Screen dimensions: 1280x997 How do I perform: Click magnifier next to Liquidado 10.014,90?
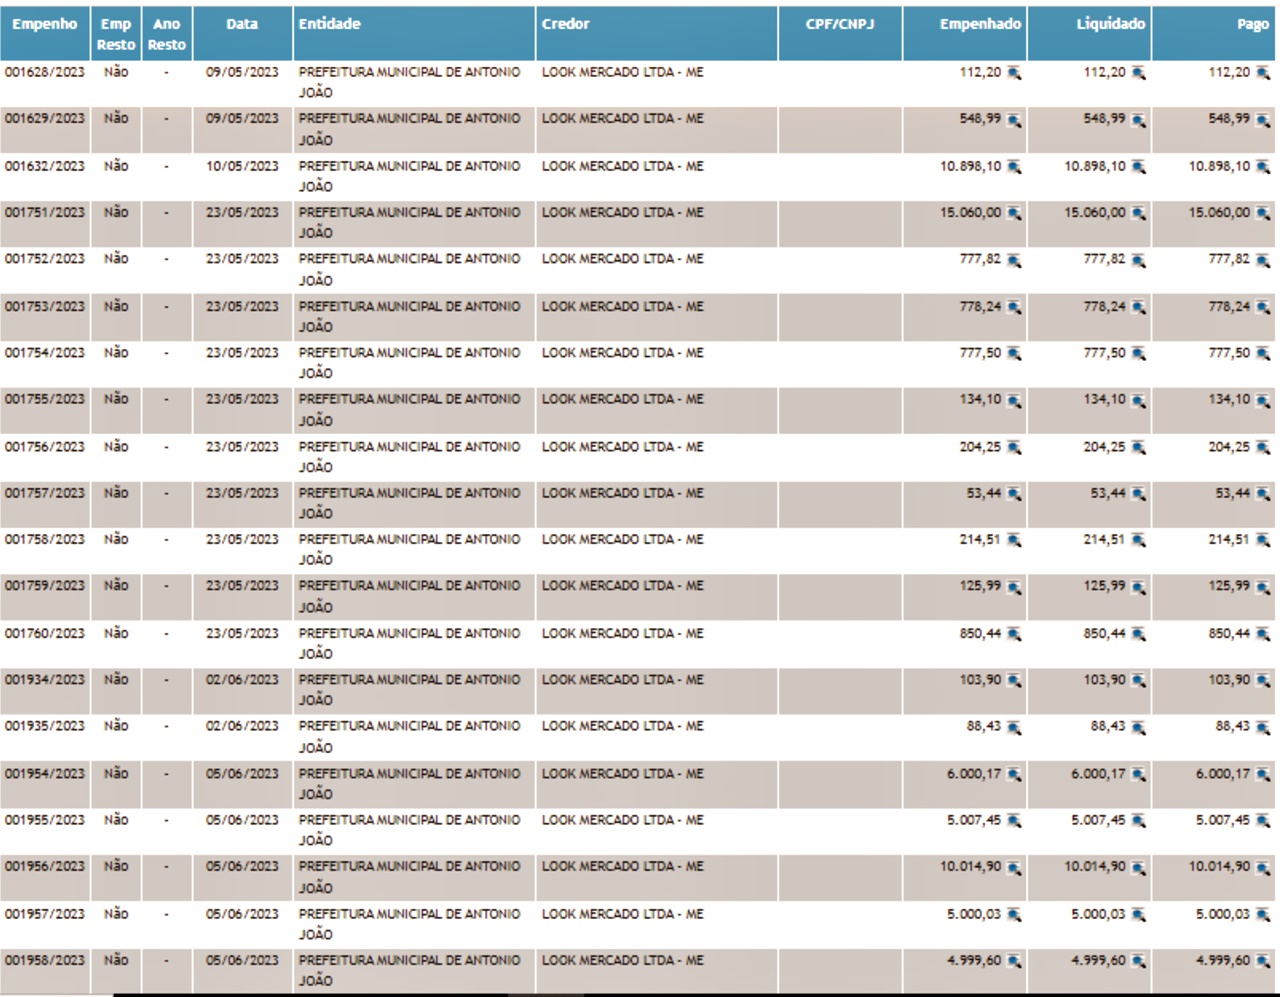(x=1138, y=867)
